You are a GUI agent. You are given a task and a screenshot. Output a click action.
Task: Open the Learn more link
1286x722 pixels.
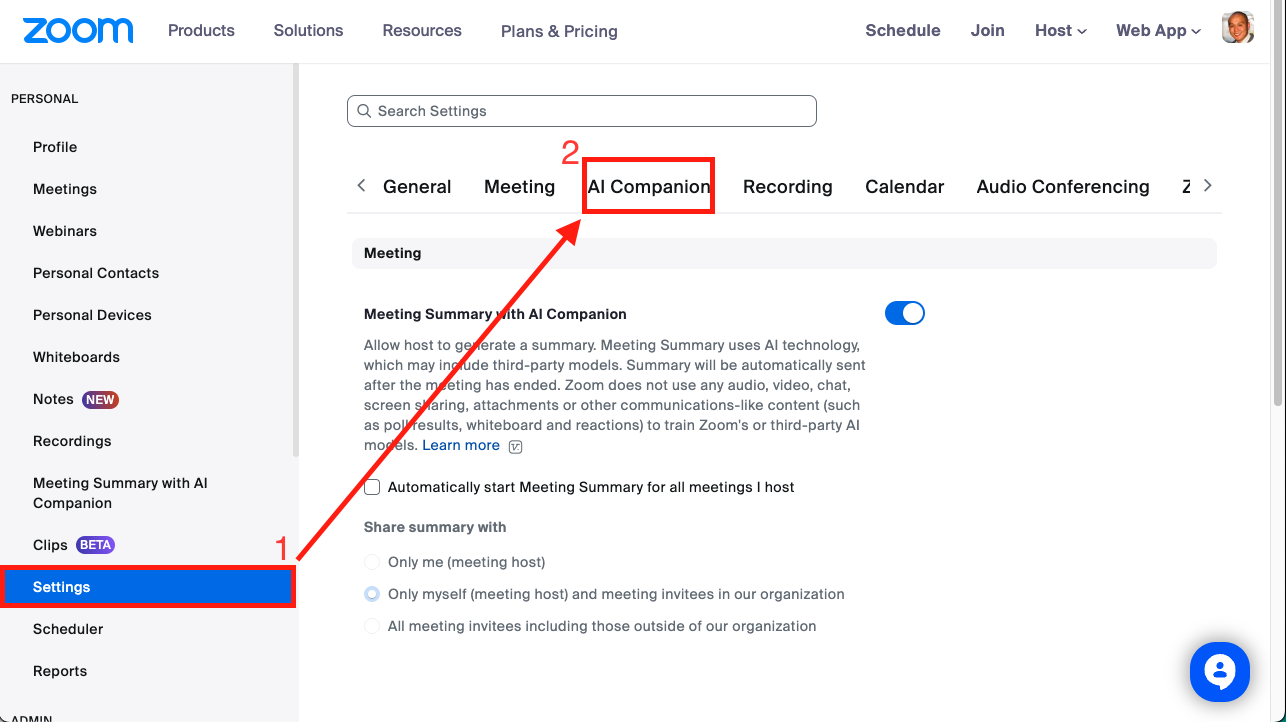click(x=461, y=445)
